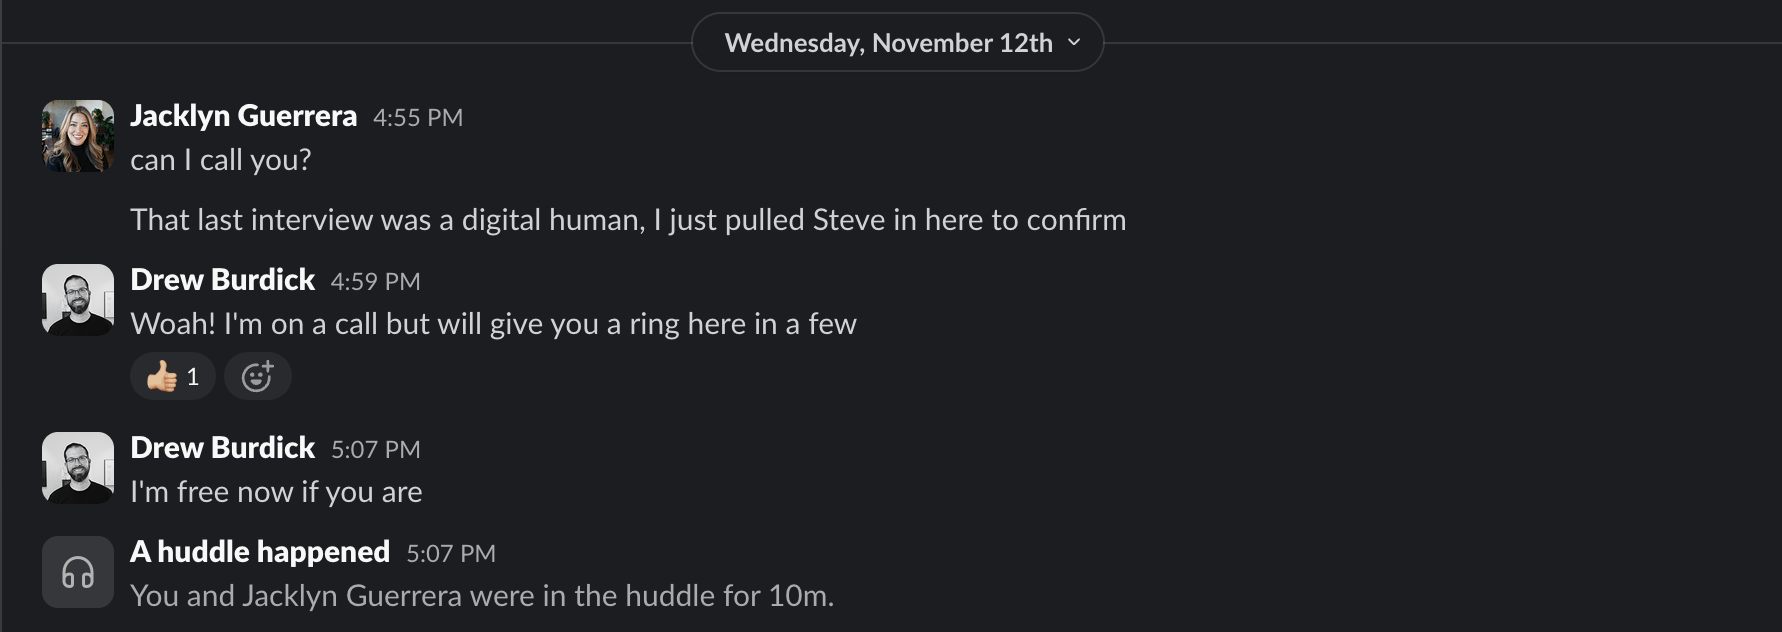Screen dimensions: 1782x632
Task: Click the huddle's 5:07 PM timestamp
Action: 450,554
